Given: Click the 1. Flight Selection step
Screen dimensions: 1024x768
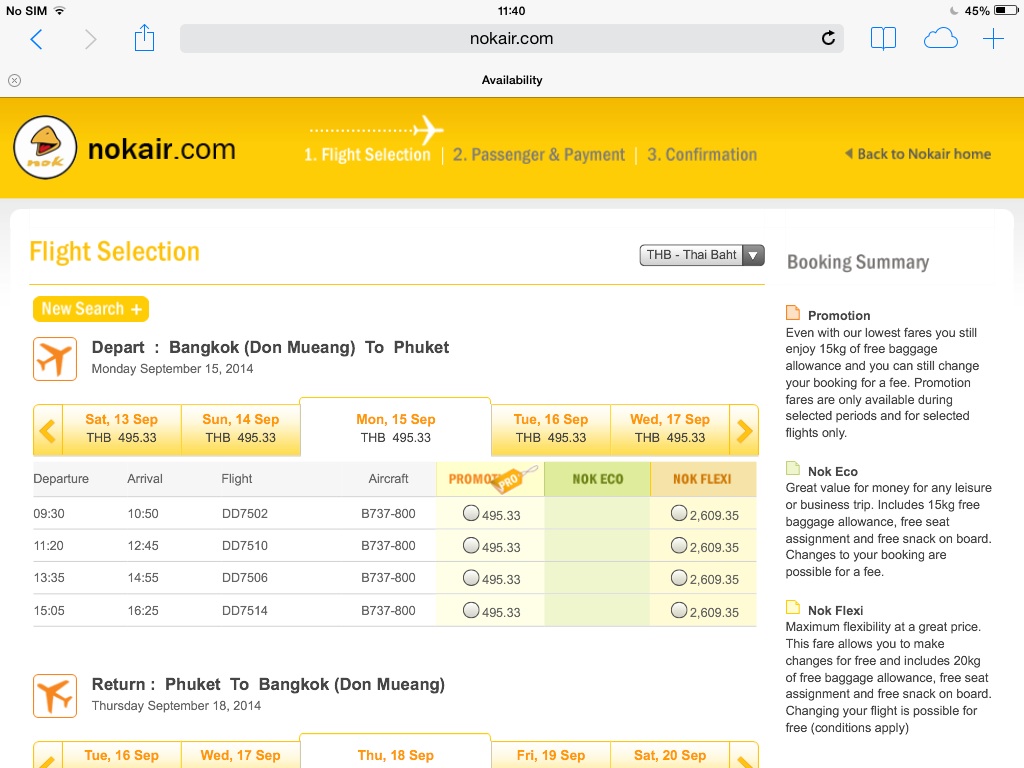Looking at the screenshot, I should point(367,155).
